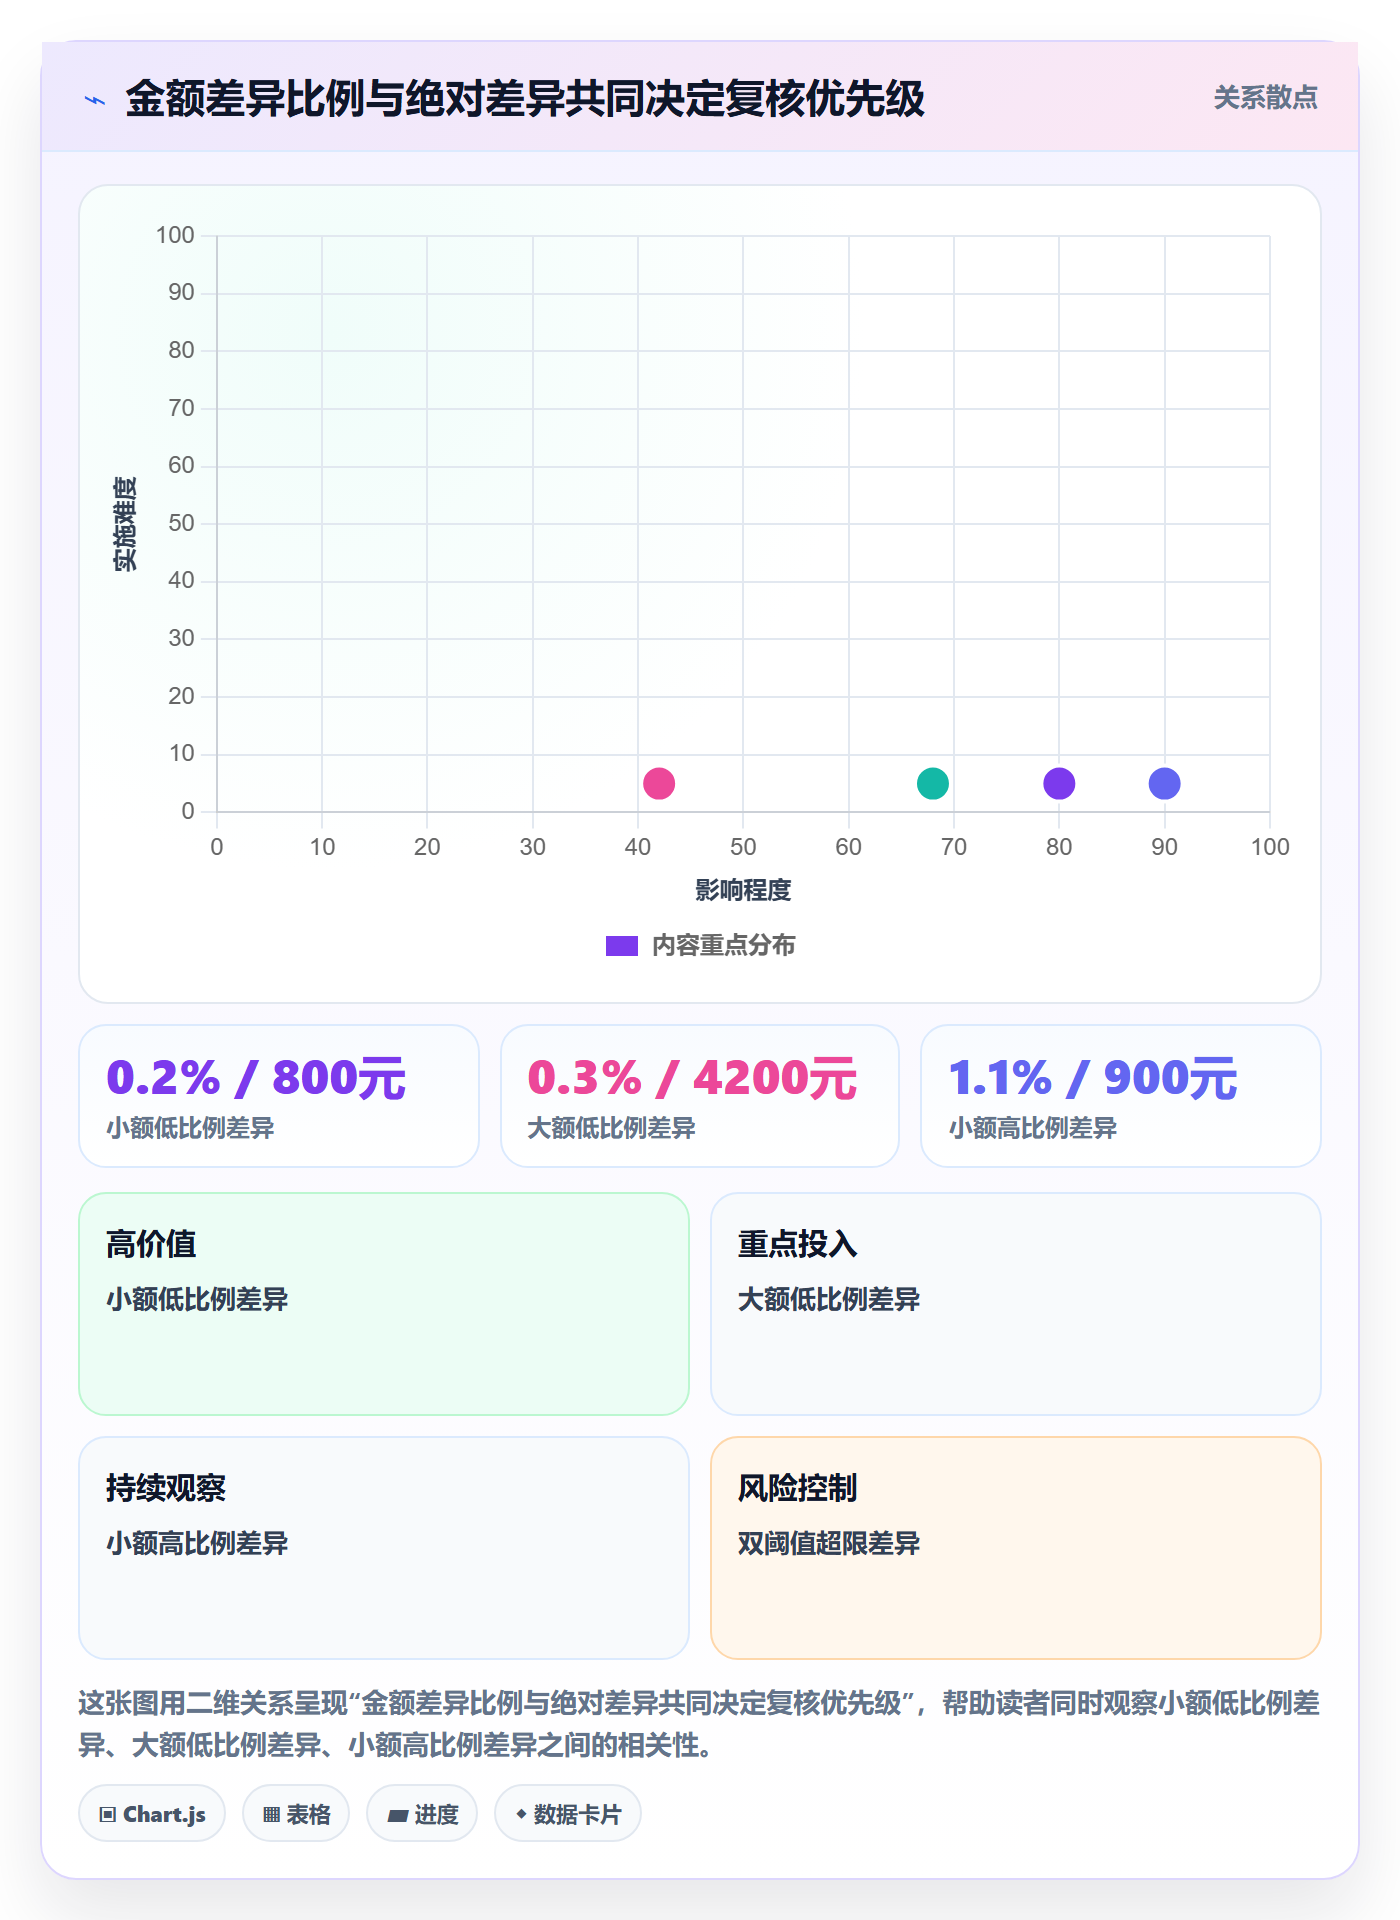Image resolution: width=1400 pixels, height=1920 pixels.
Task: Select the 1.1% / 900元 data card
Action: (1121, 1096)
